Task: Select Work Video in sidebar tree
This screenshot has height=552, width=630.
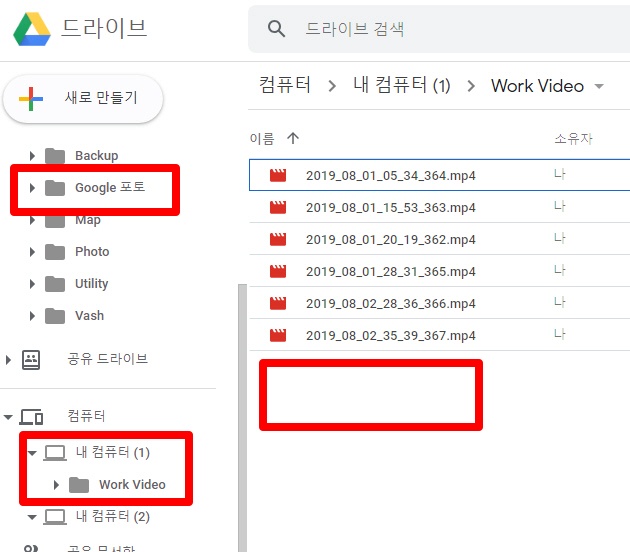Action: coord(133,485)
